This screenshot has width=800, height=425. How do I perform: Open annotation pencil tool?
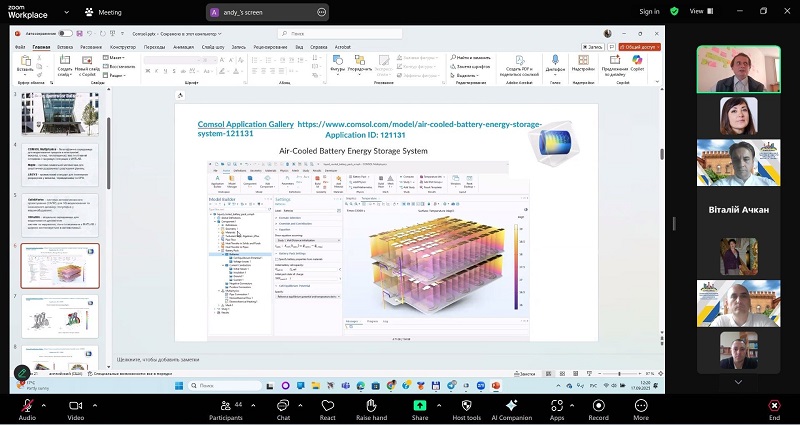point(22,373)
